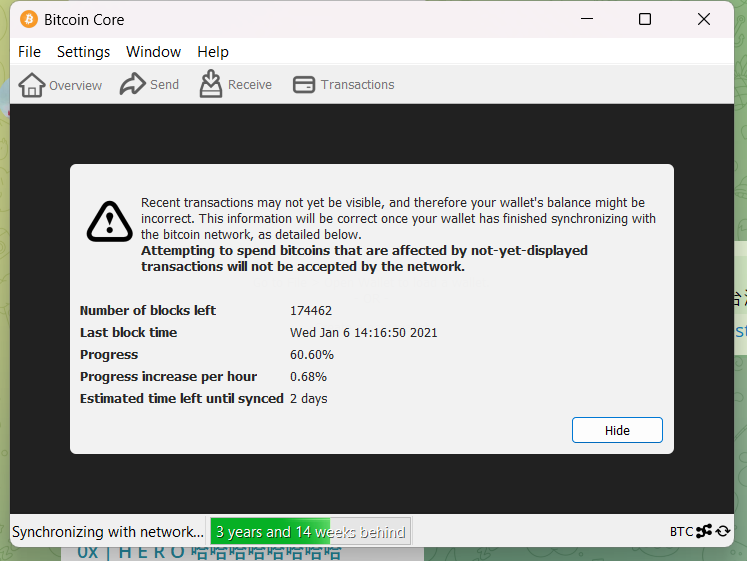Click the progress value 60.60%
This screenshot has width=747, height=561.
312,355
